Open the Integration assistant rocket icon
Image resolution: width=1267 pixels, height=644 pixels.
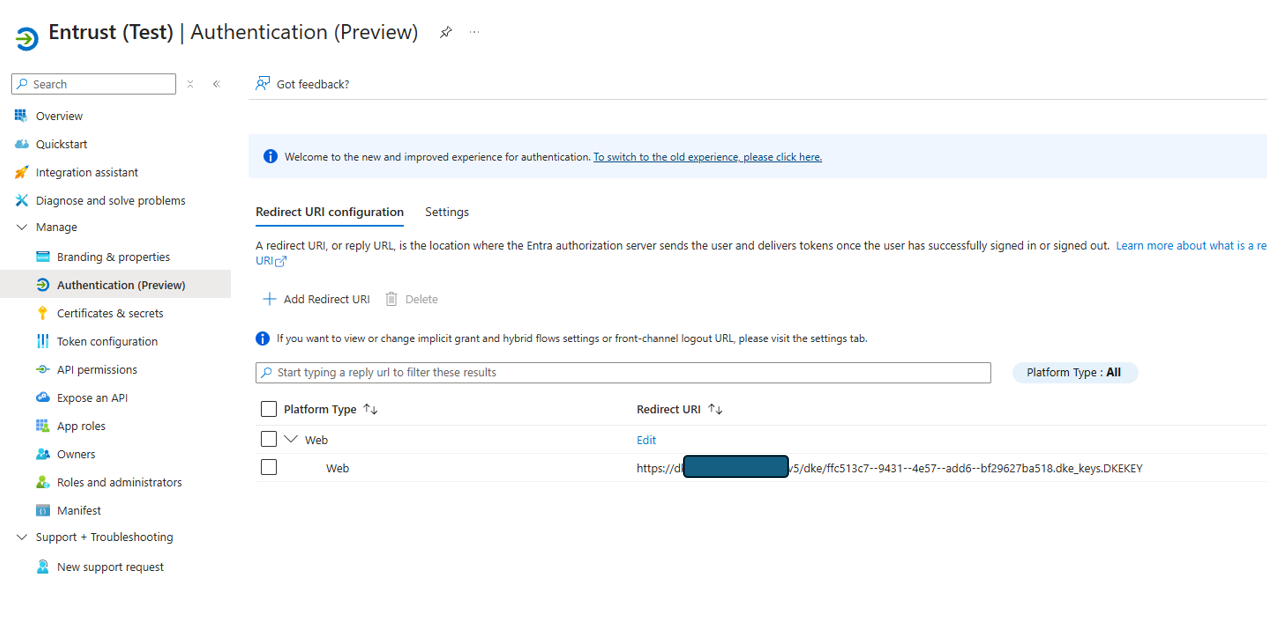point(22,172)
